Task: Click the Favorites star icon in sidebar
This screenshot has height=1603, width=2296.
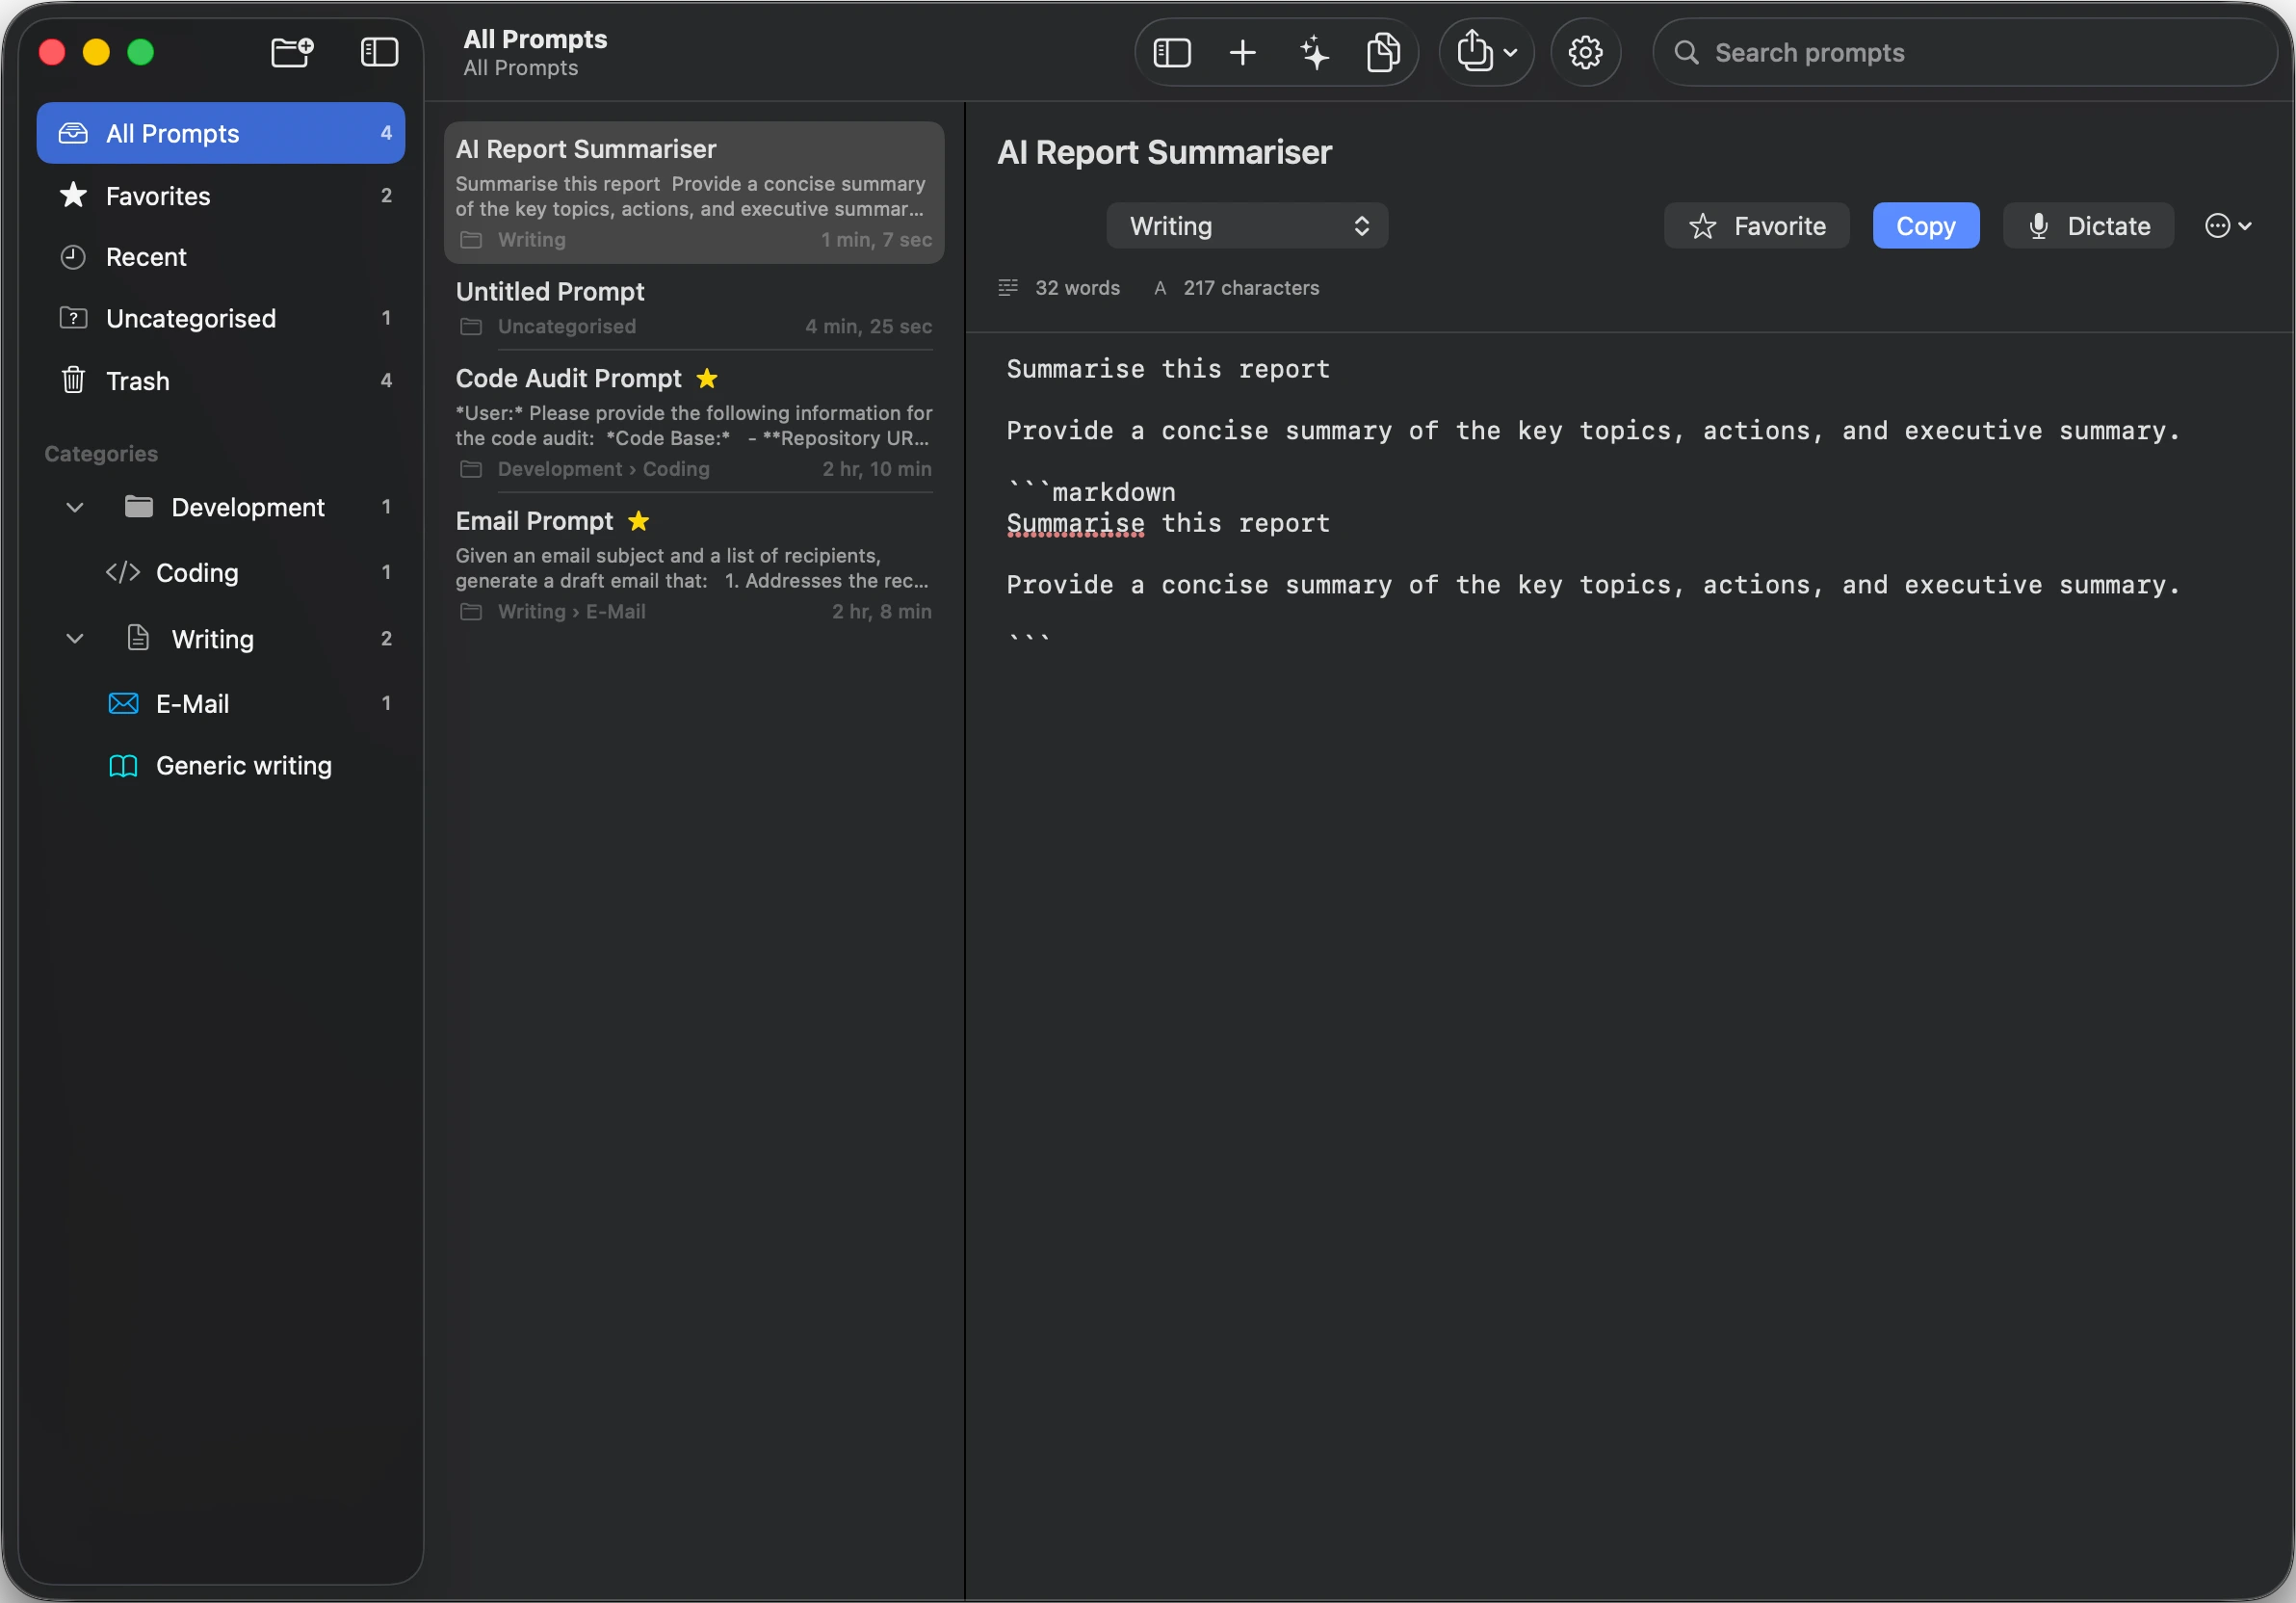Action: coord(73,195)
